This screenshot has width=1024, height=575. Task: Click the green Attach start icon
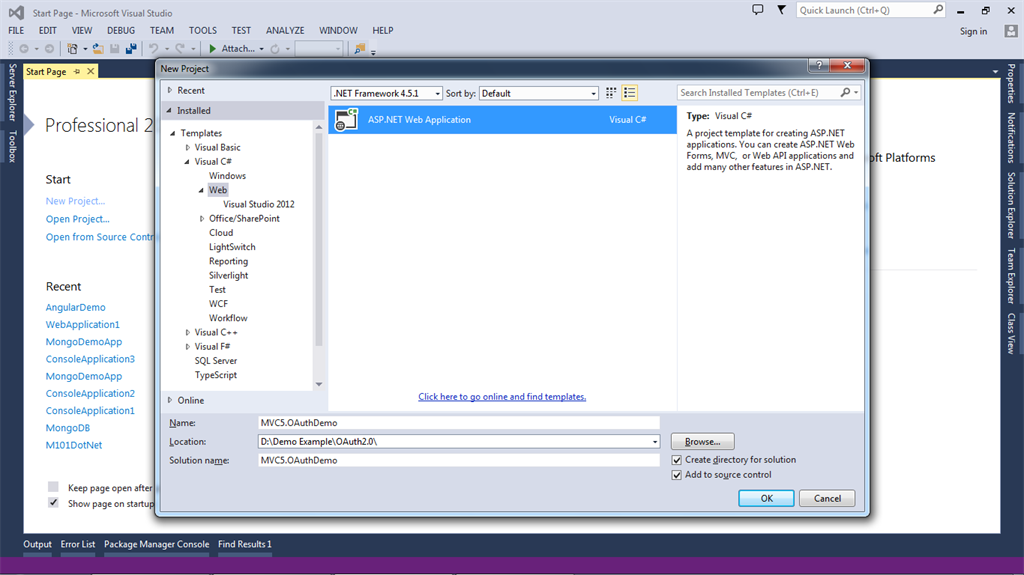tap(212, 48)
